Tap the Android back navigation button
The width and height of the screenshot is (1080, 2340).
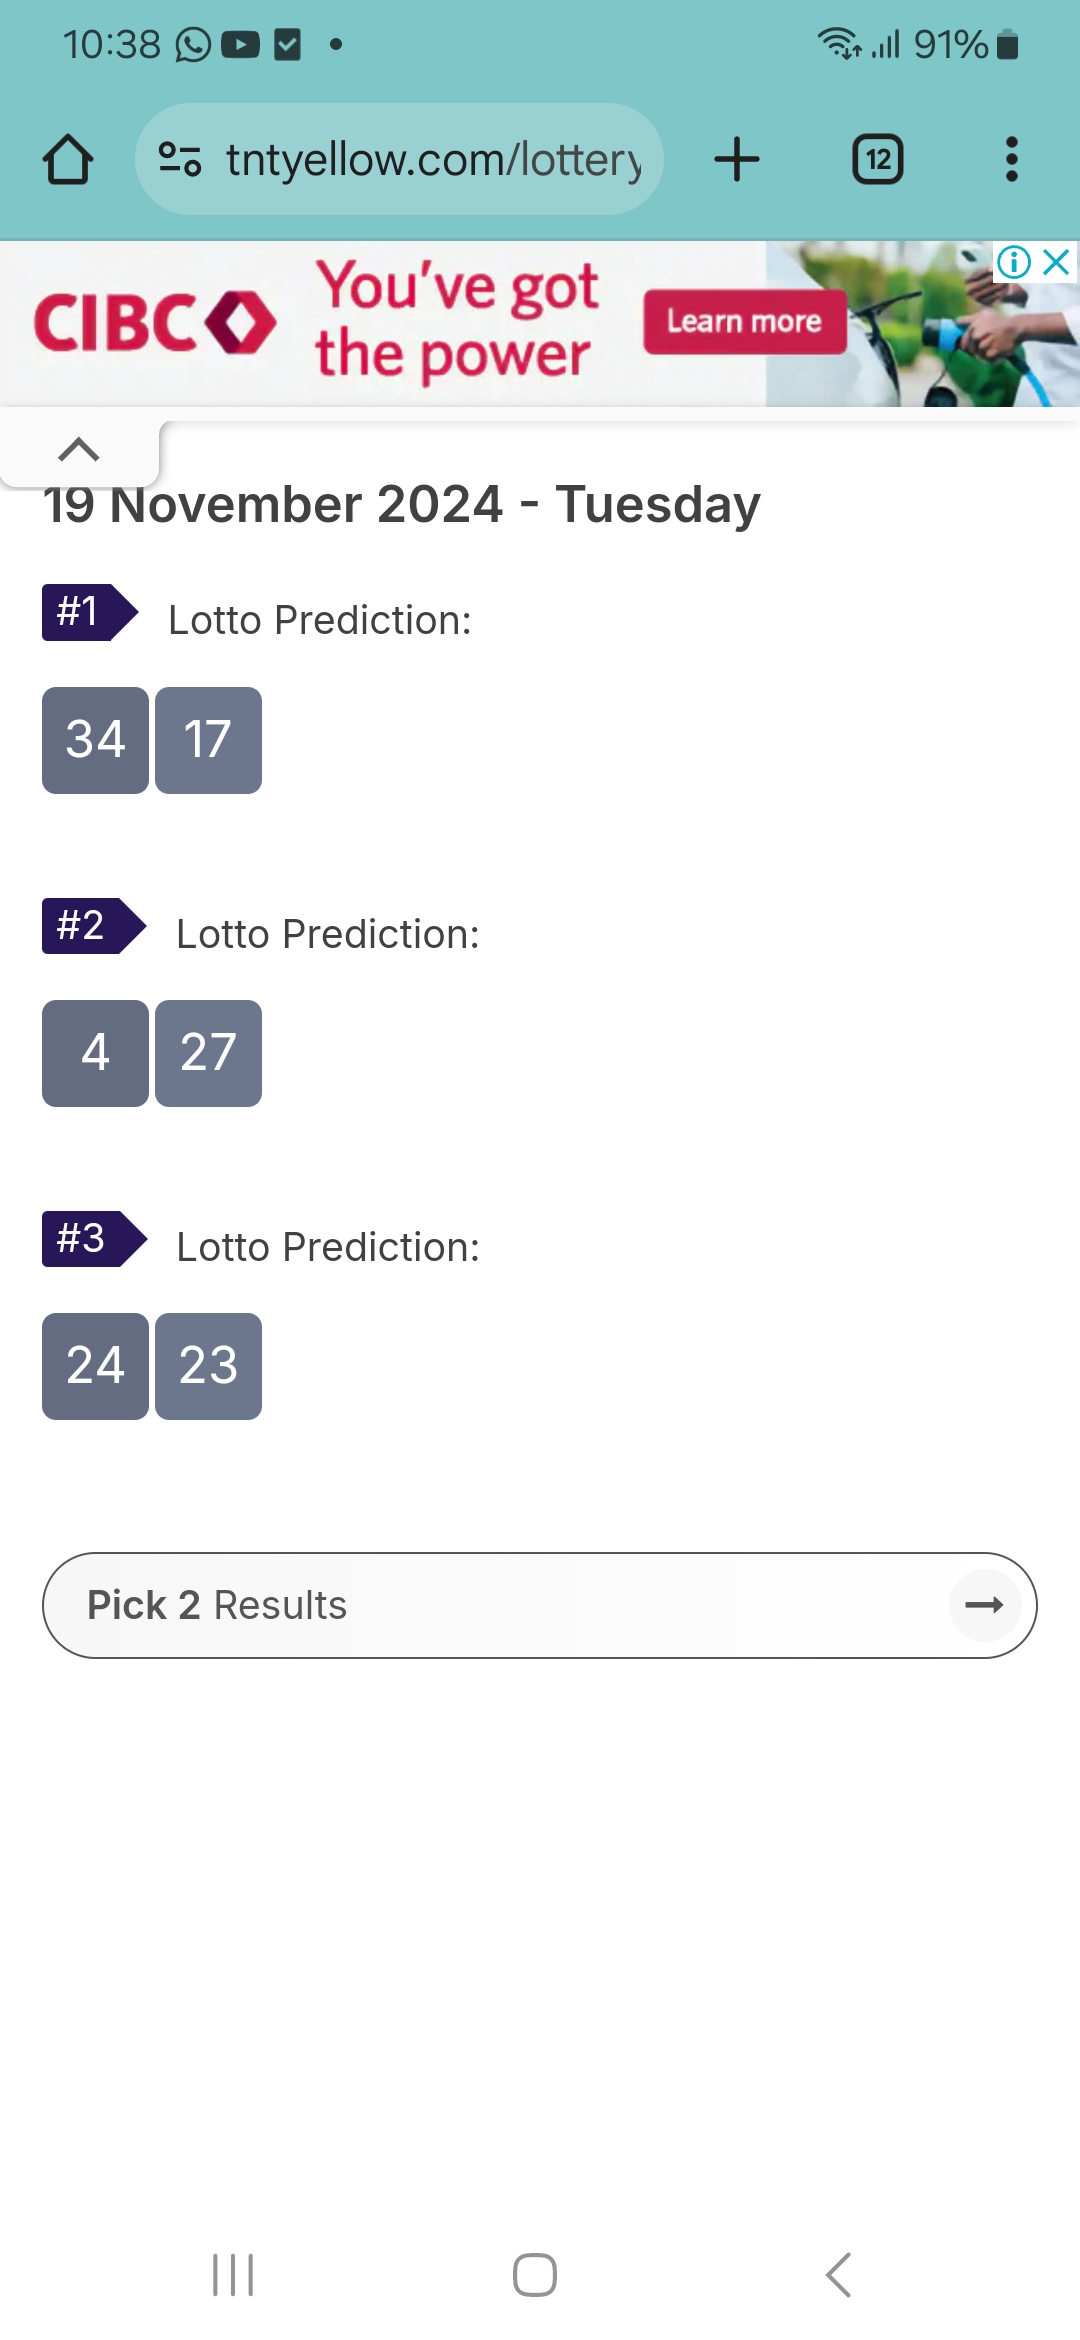838,2275
